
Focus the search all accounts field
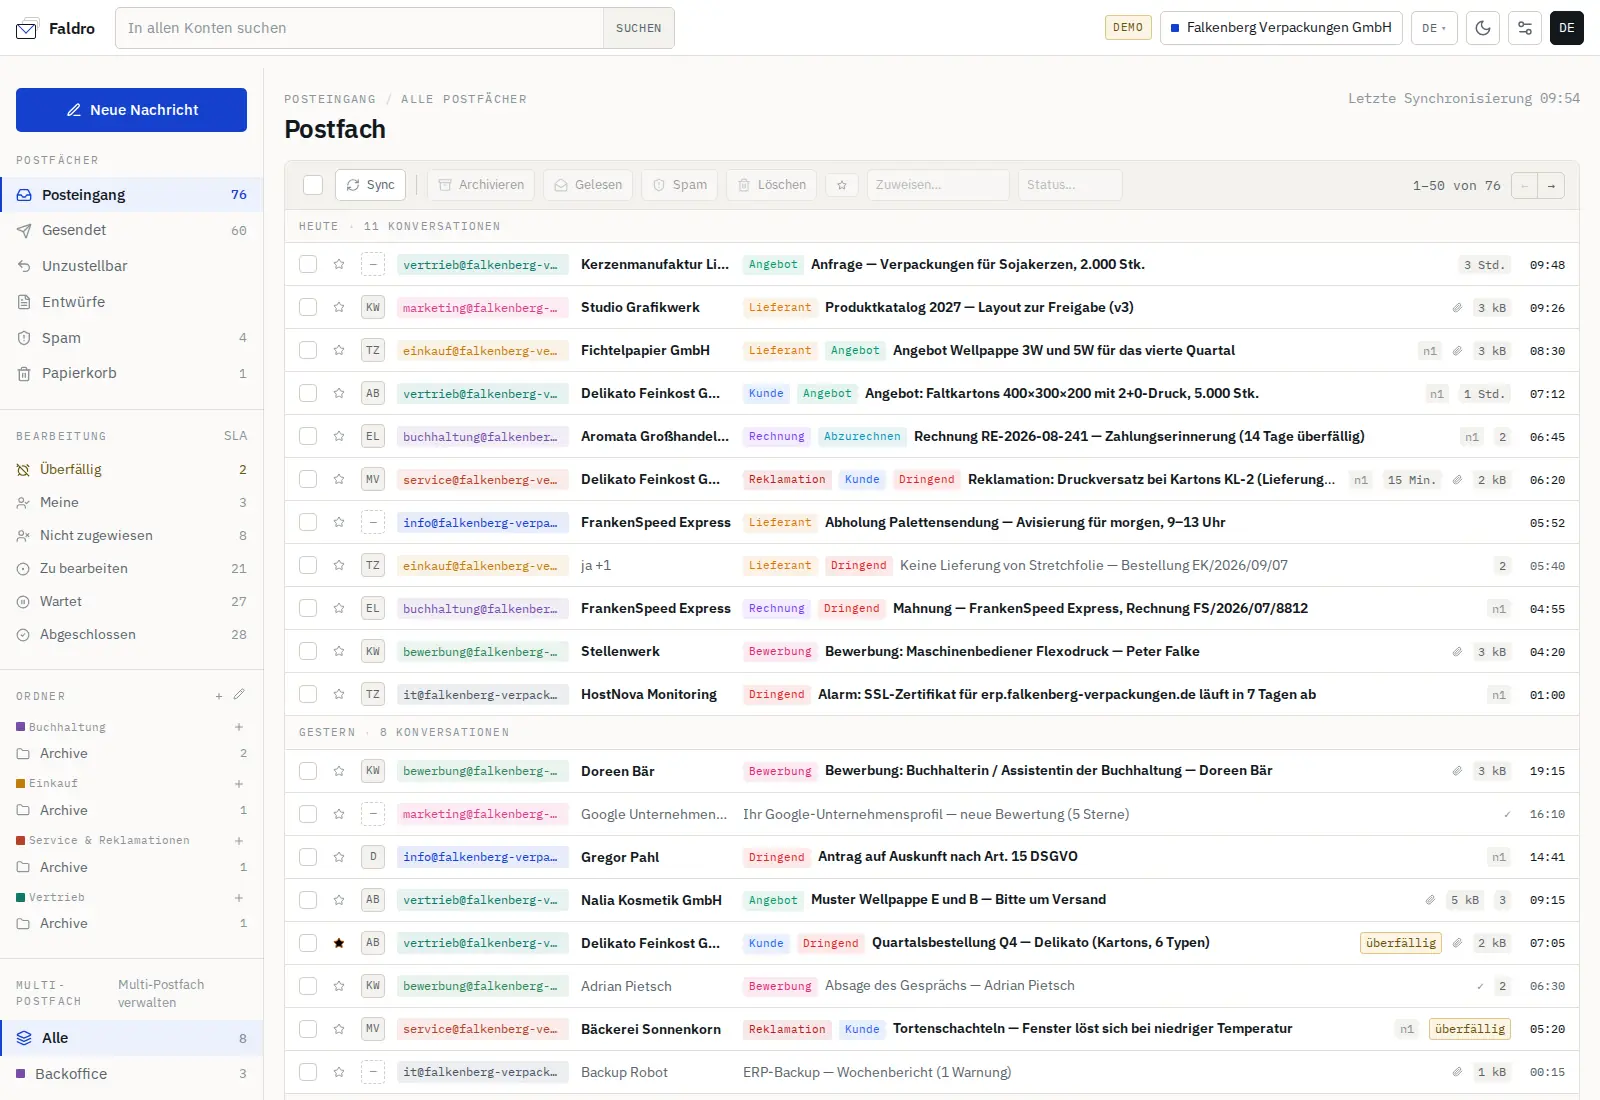[x=360, y=28]
